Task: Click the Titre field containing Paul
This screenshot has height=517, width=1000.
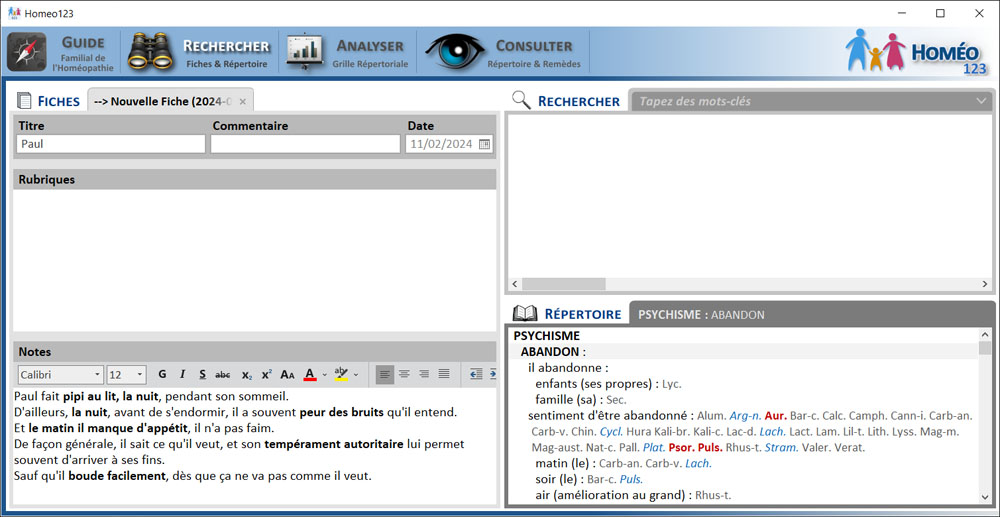Action: pyautogui.click(x=111, y=144)
